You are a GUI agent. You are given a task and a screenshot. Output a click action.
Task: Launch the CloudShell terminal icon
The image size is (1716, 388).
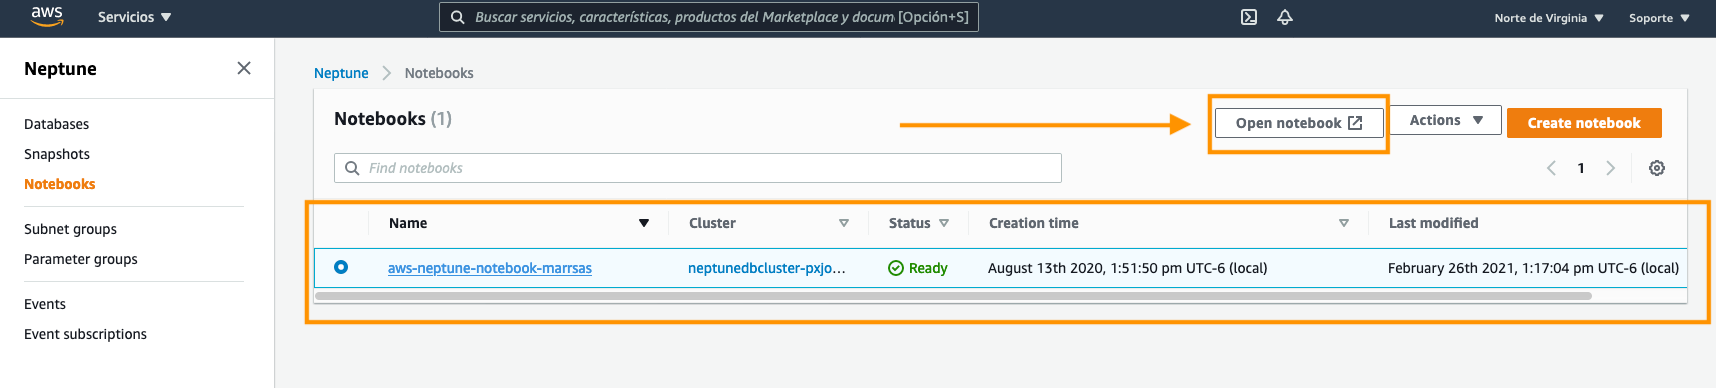point(1249,17)
